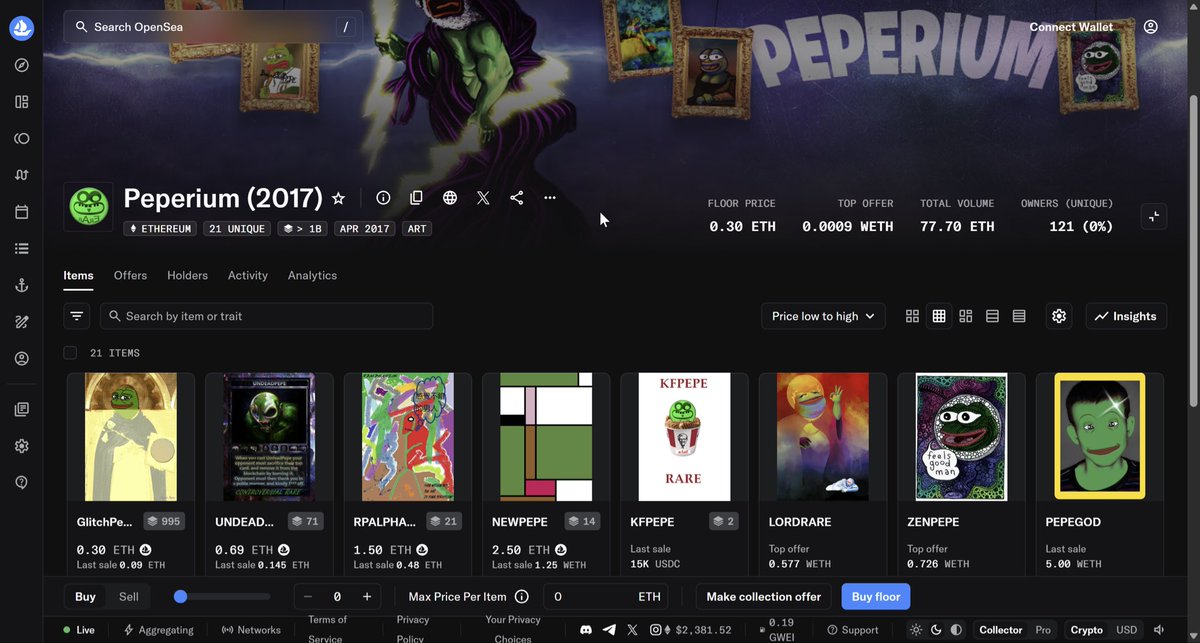1200x643 pixels.
Task: Switch to dark theme moon icon
Action: [936, 630]
